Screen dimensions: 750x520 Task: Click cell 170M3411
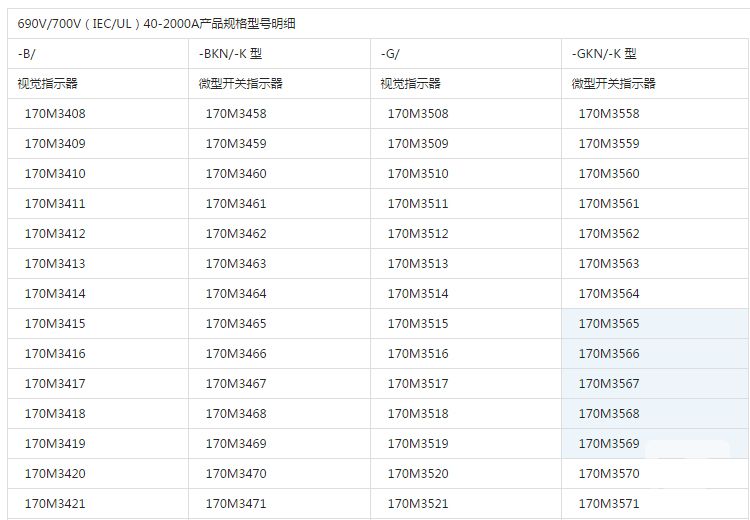55,203
